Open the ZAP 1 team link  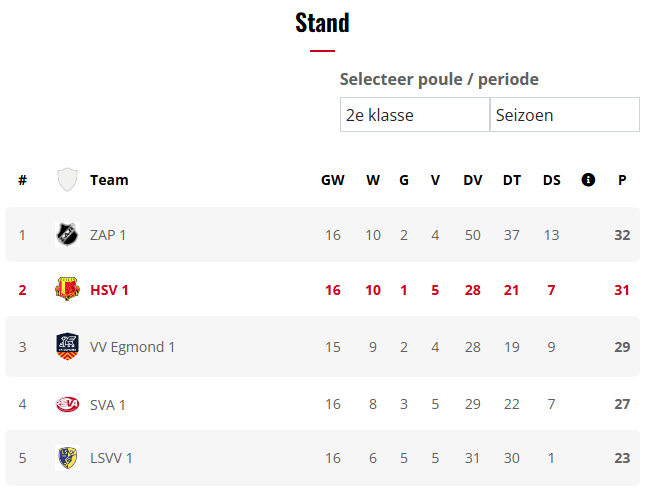pos(108,235)
